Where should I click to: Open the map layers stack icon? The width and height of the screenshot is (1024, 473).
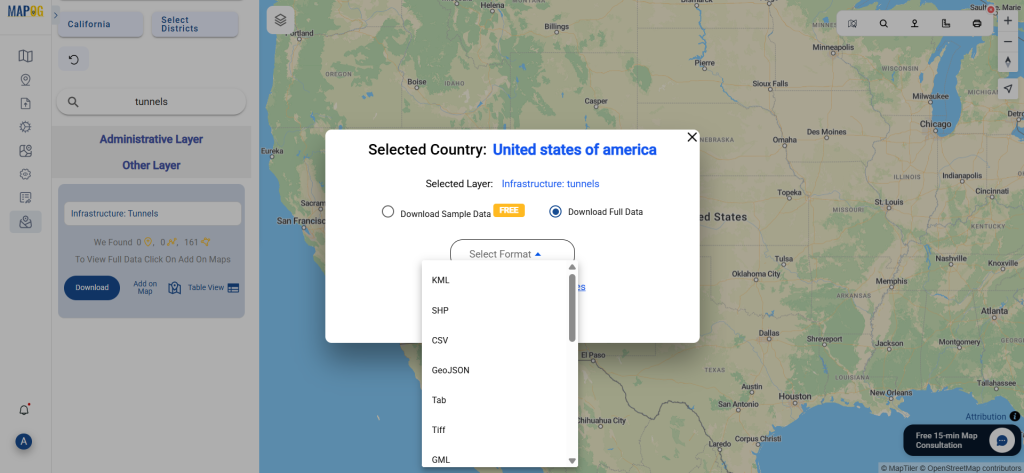pyautogui.click(x=280, y=20)
